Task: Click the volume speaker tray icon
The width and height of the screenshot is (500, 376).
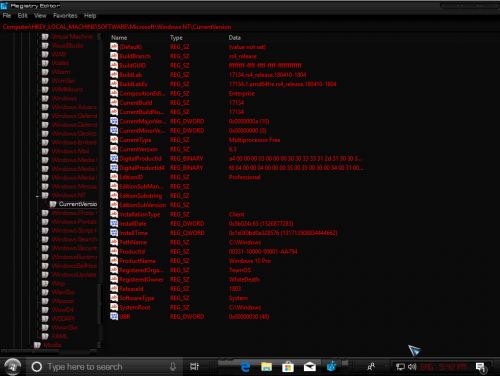Action: (412, 367)
